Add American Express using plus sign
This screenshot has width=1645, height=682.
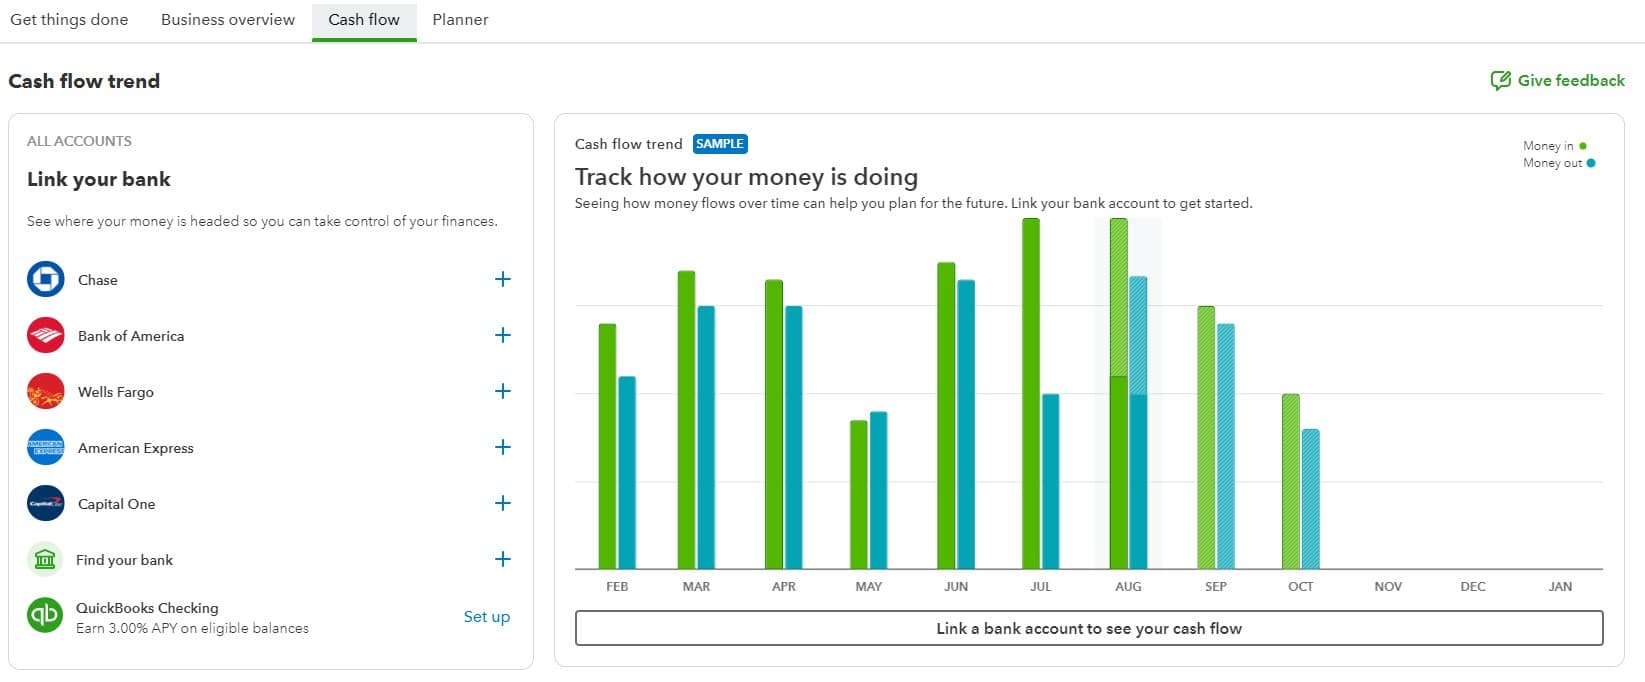(x=503, y=448)
